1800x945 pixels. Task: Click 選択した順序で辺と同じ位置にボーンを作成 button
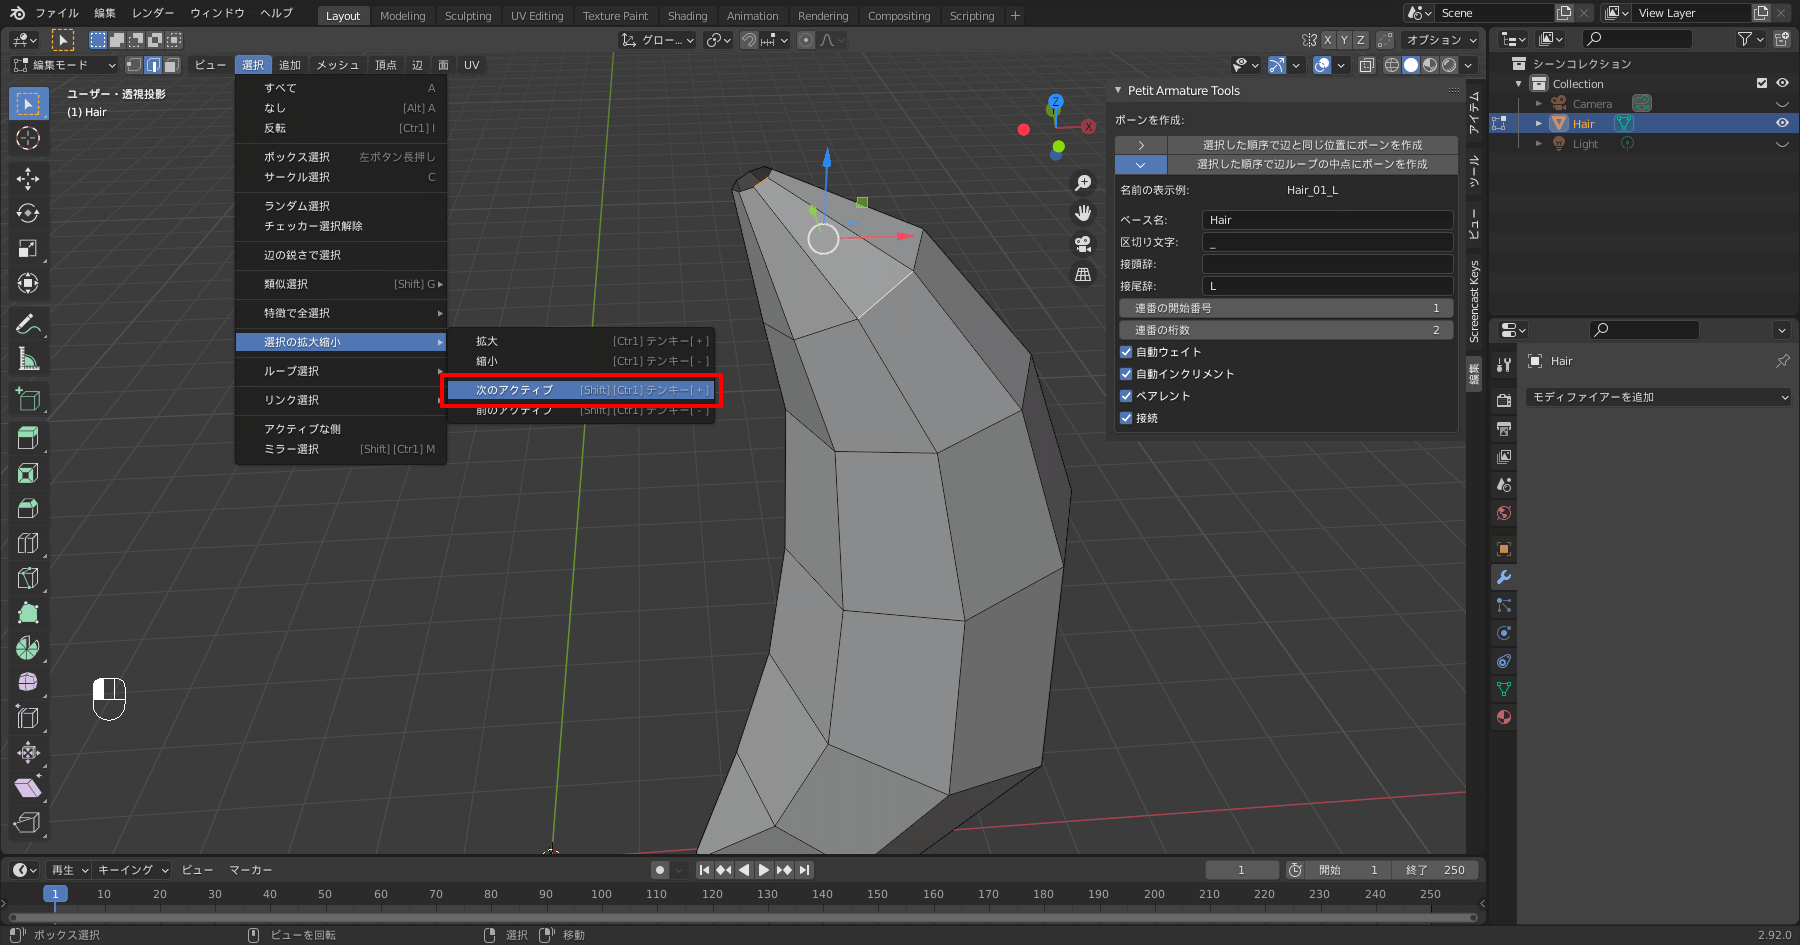[1311, 145]
